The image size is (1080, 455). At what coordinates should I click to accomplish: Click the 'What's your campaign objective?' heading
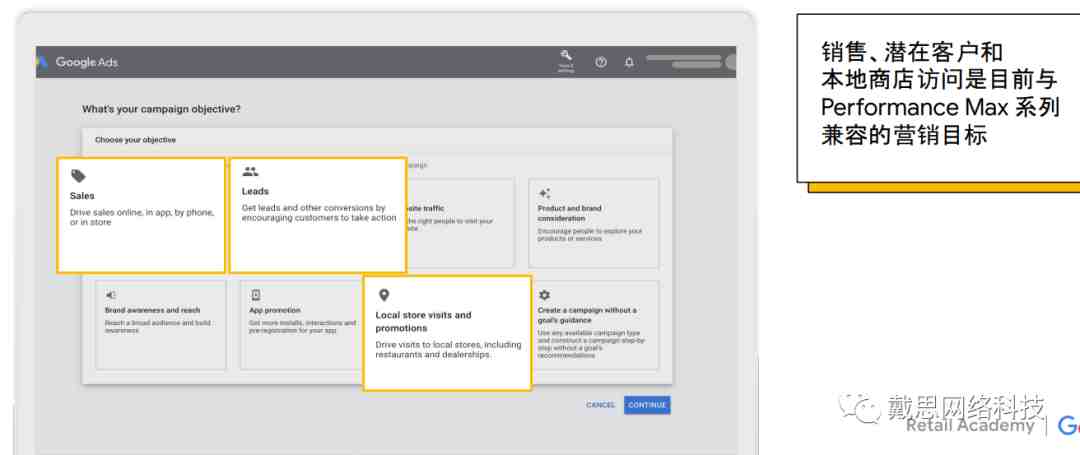161,109
